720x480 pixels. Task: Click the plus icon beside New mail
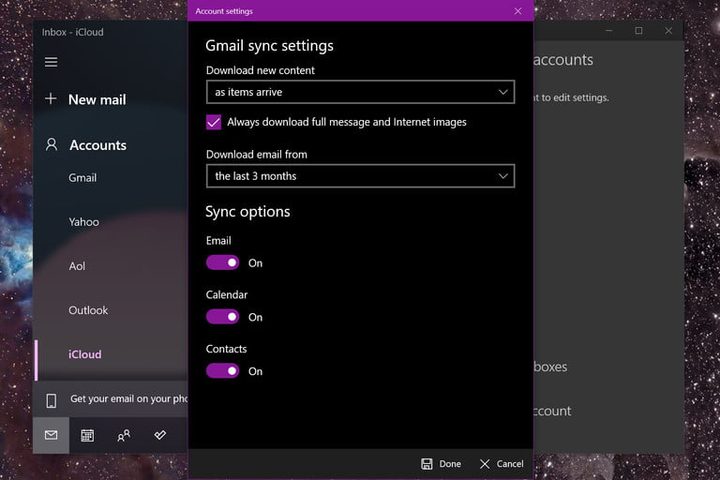[51, 98]
